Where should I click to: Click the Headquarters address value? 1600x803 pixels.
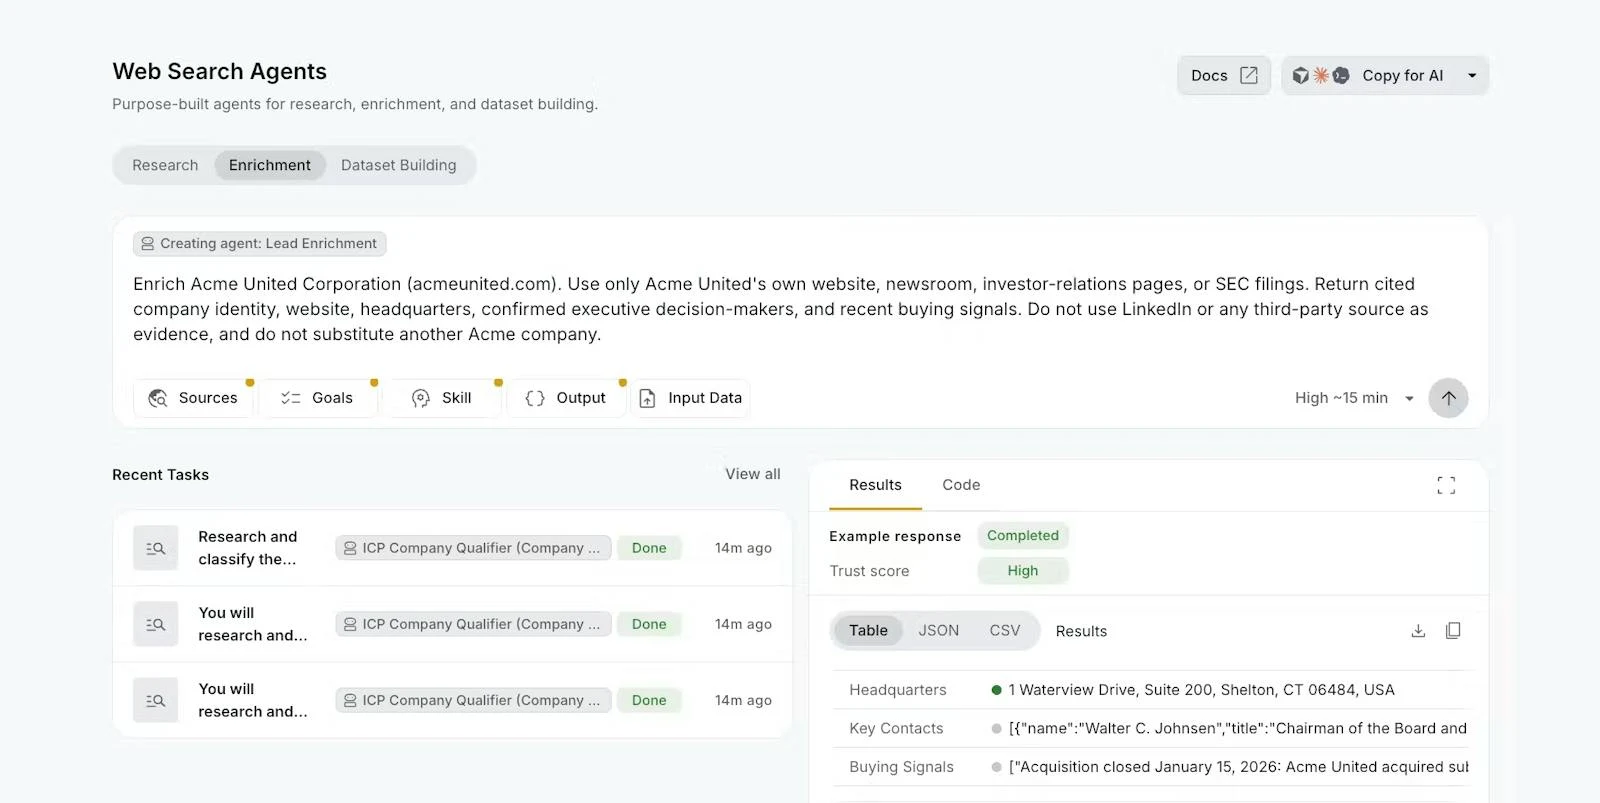[1201, 690]
